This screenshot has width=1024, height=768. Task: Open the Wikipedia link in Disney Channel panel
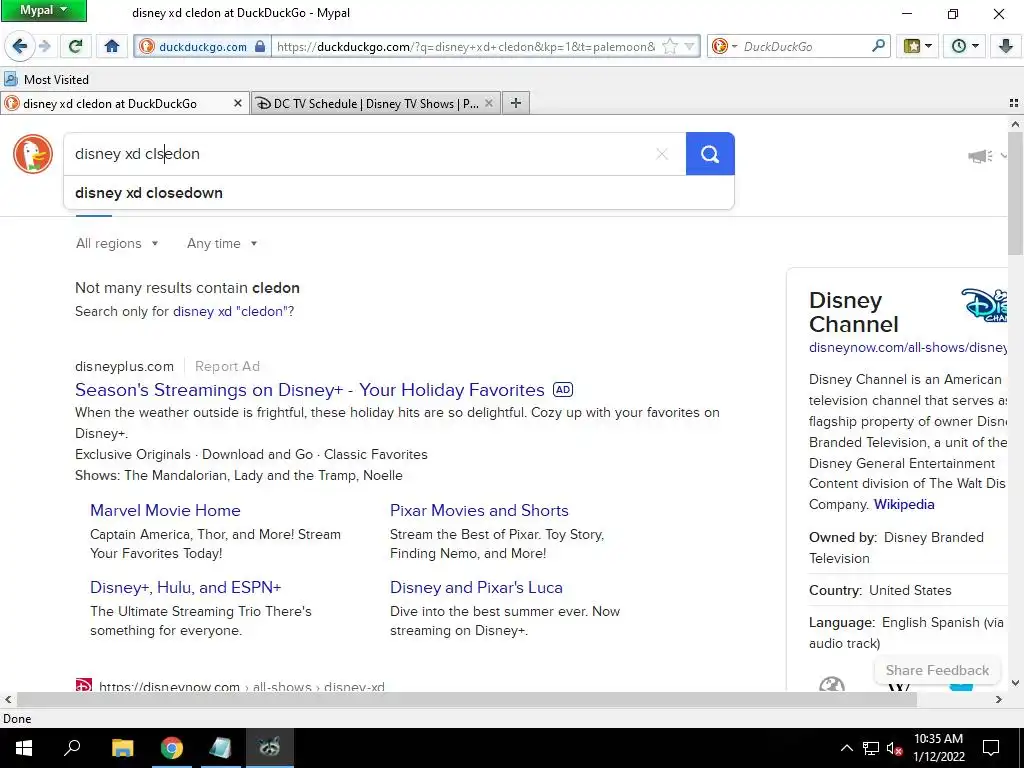904,504
